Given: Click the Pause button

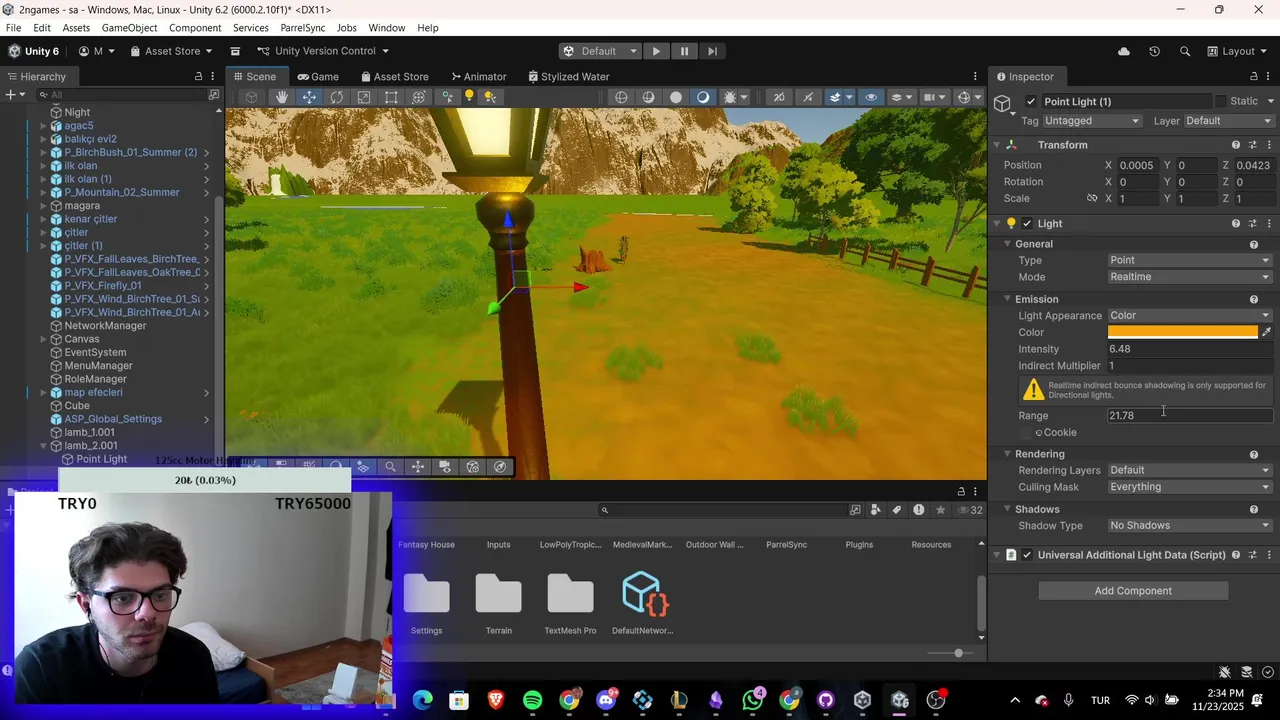Looking at the screenshot, I should [x=684, y=51].
